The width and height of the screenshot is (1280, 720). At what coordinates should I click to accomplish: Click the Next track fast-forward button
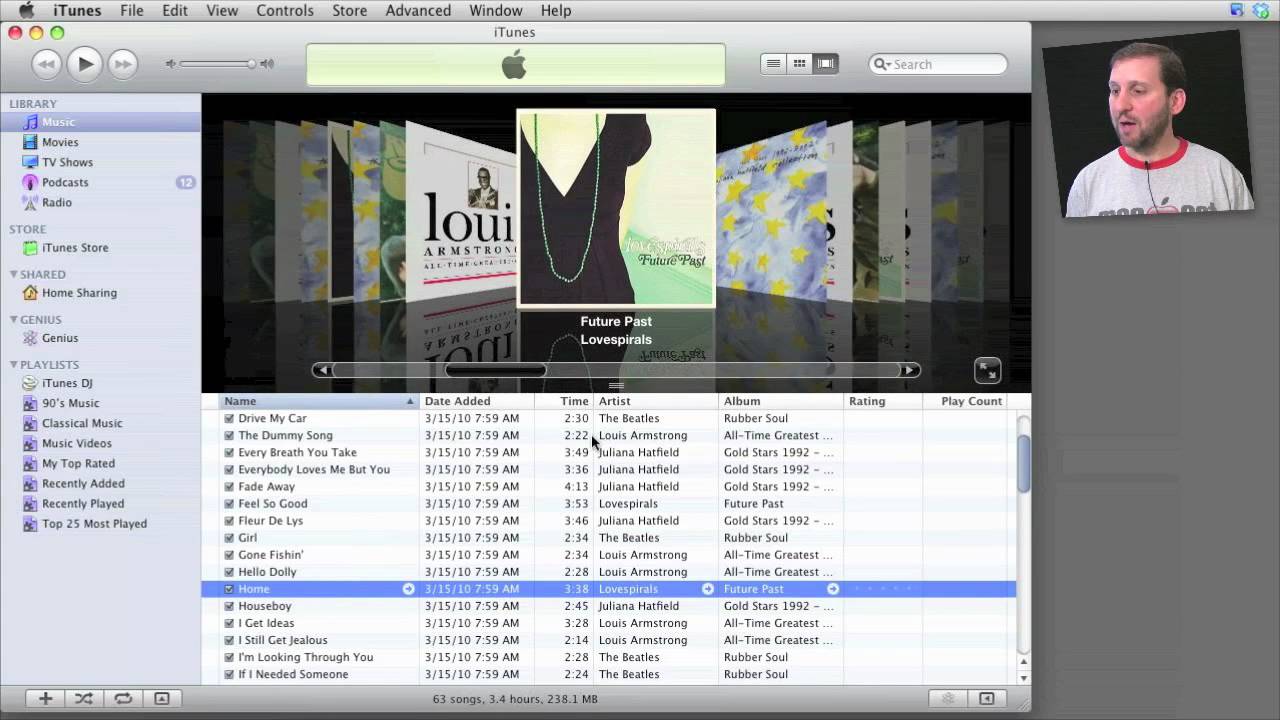coord(122,64)
